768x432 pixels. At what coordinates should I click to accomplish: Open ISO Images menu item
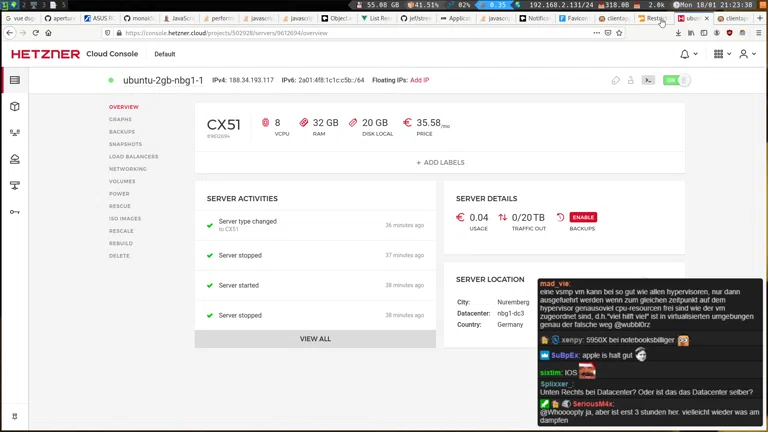125,218
